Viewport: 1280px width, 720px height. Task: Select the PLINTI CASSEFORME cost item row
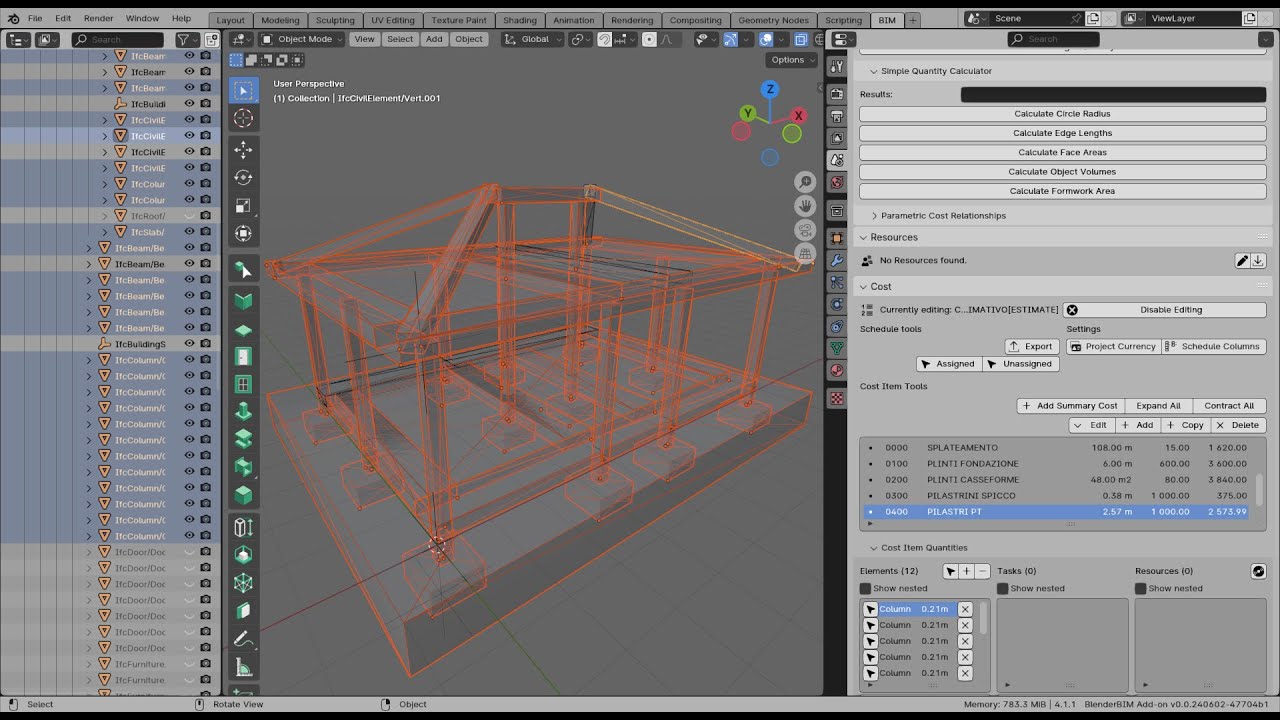pos(1056,480)
